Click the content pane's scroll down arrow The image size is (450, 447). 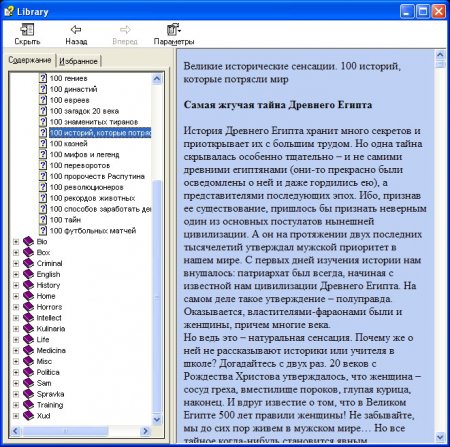(x=440, y=436)
